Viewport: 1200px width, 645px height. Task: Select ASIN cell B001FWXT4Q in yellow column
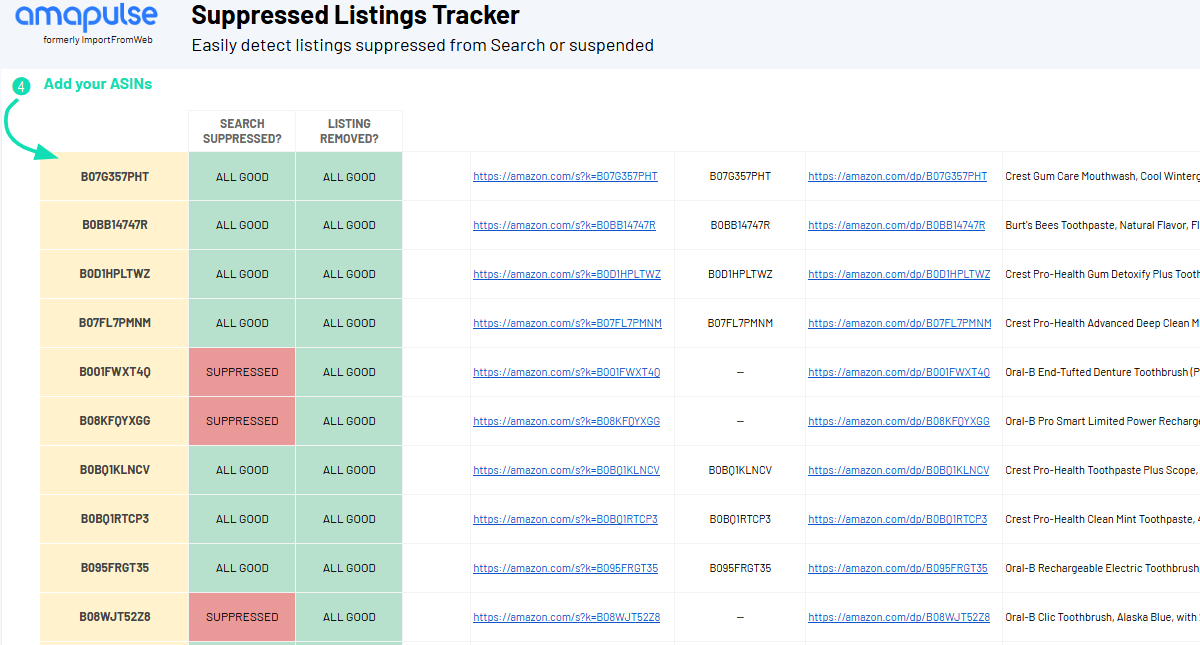click(x=114, y=372)
